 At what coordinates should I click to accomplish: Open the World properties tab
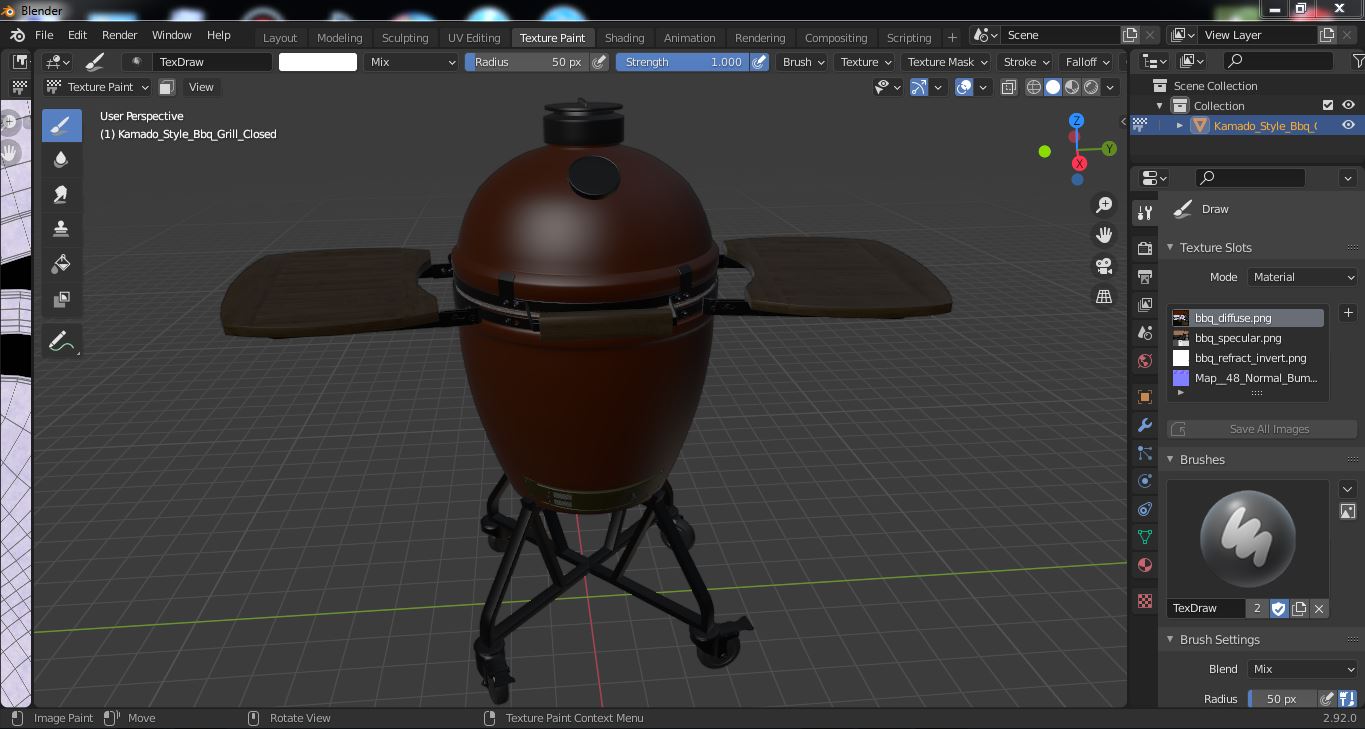[1145, 360]
